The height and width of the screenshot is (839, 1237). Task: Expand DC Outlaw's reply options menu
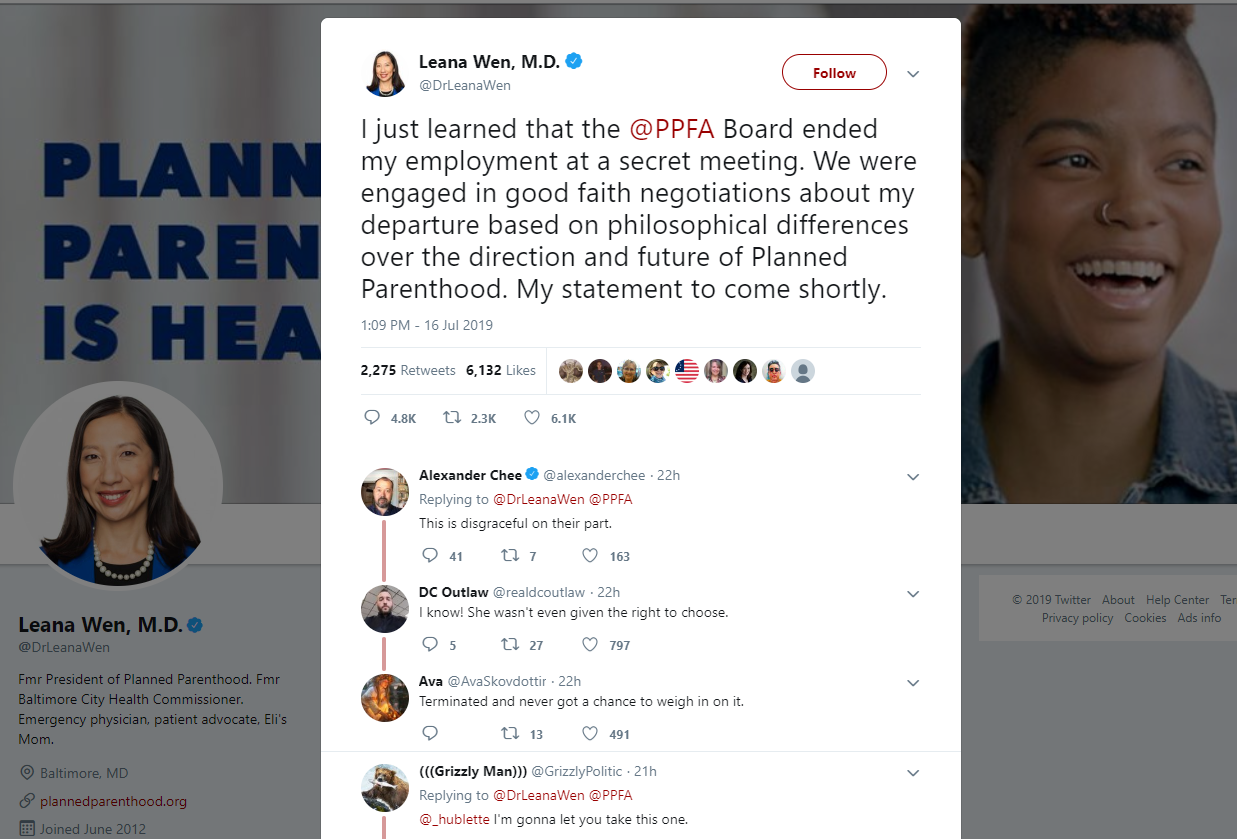pos(912,594)
